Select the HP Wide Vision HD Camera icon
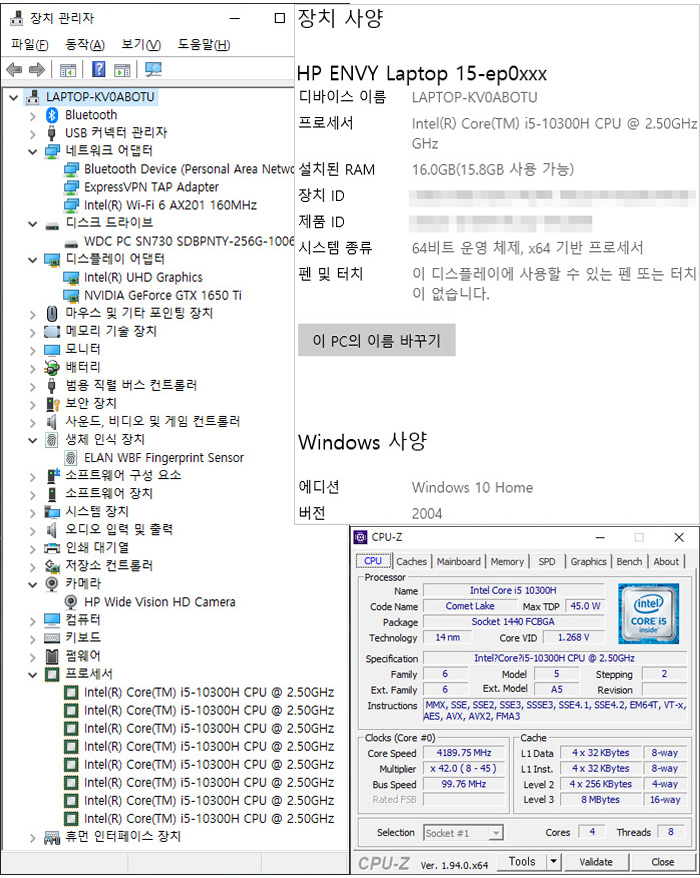 click(x=71, y=602)
